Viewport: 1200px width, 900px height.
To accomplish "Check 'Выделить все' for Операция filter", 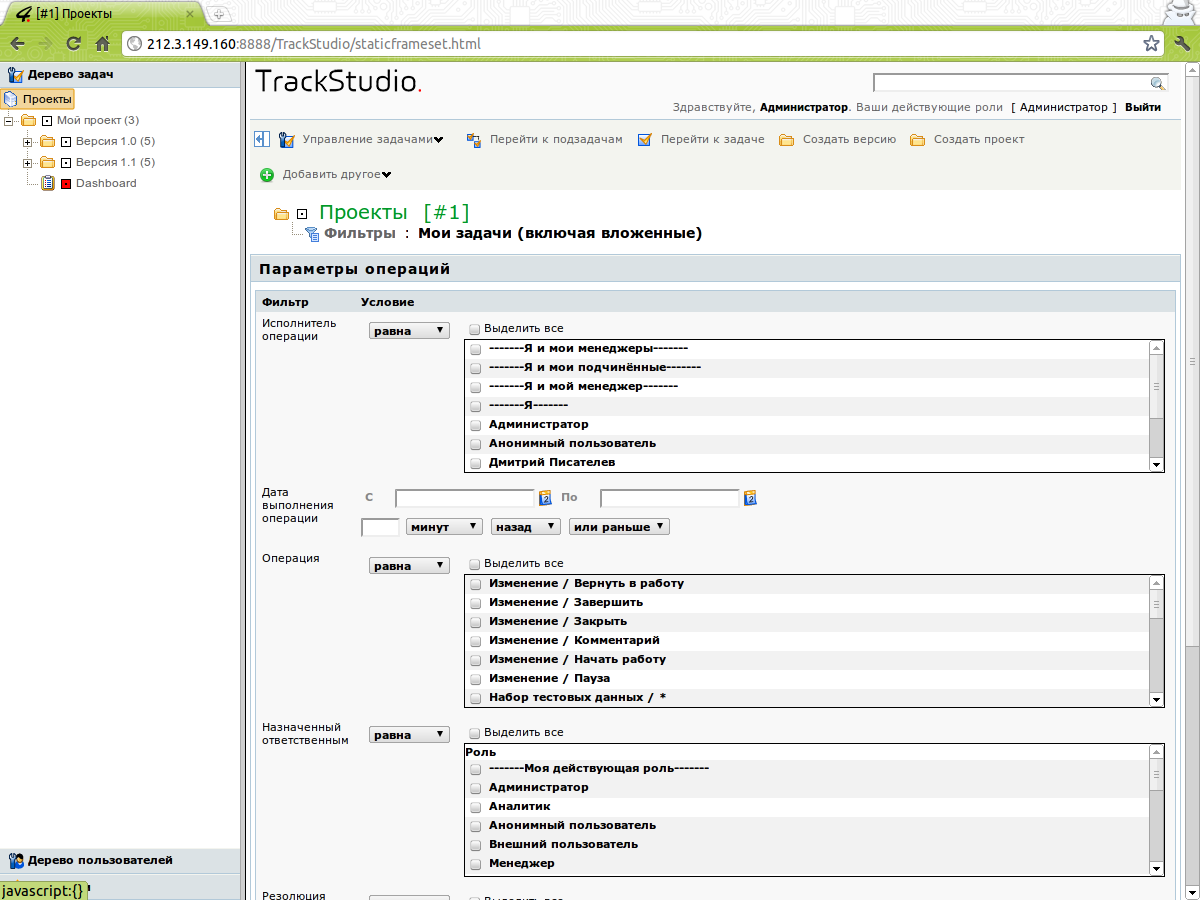I will [475, 564].
